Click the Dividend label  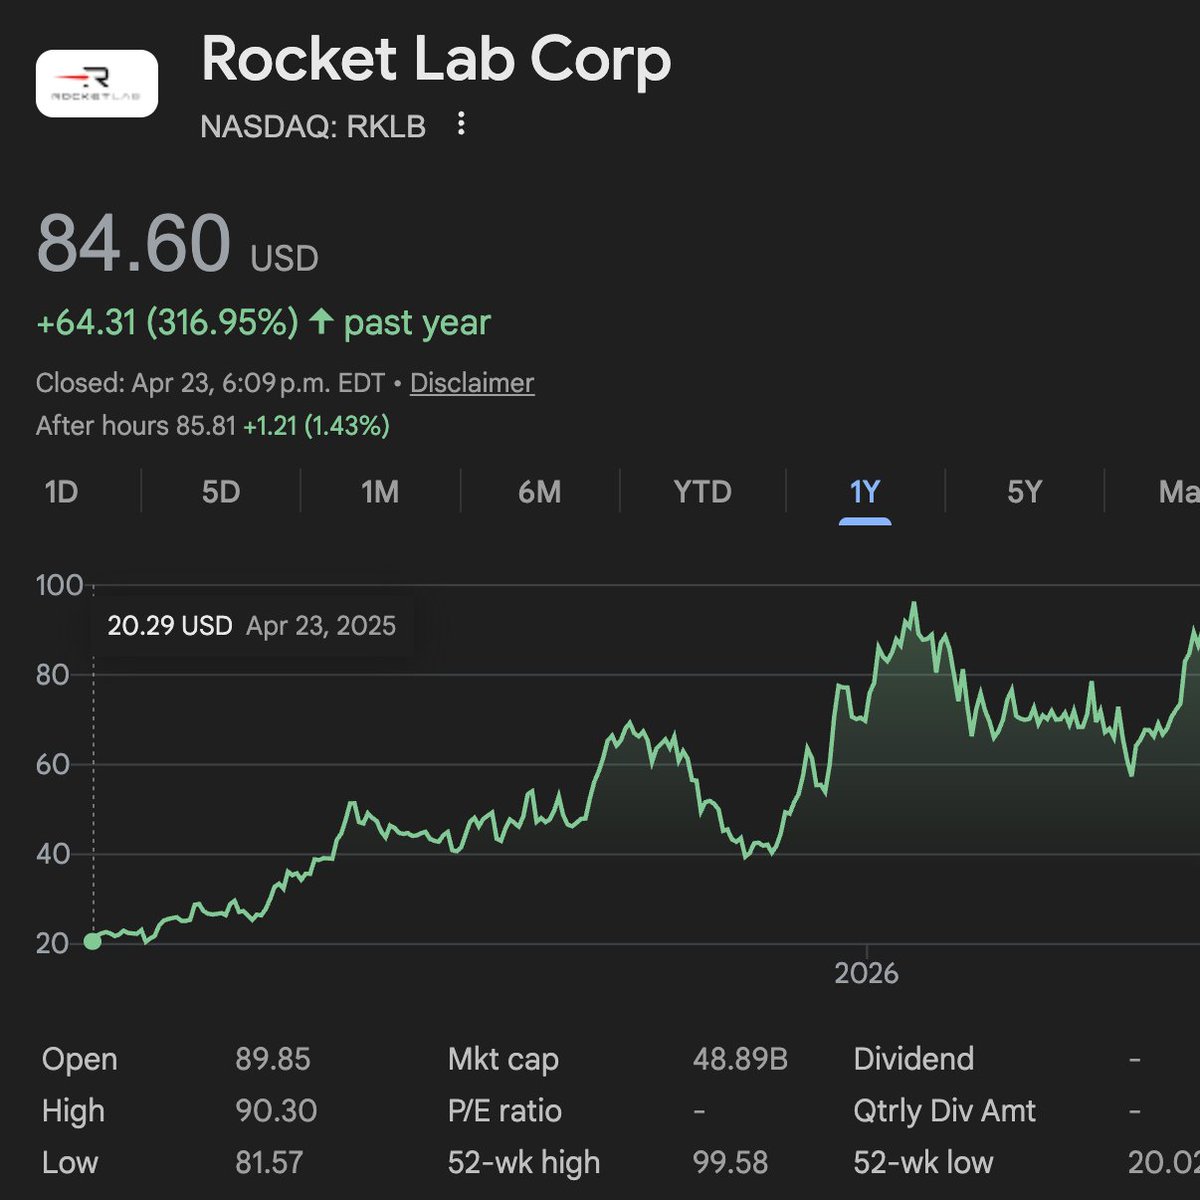(914, 1060)
